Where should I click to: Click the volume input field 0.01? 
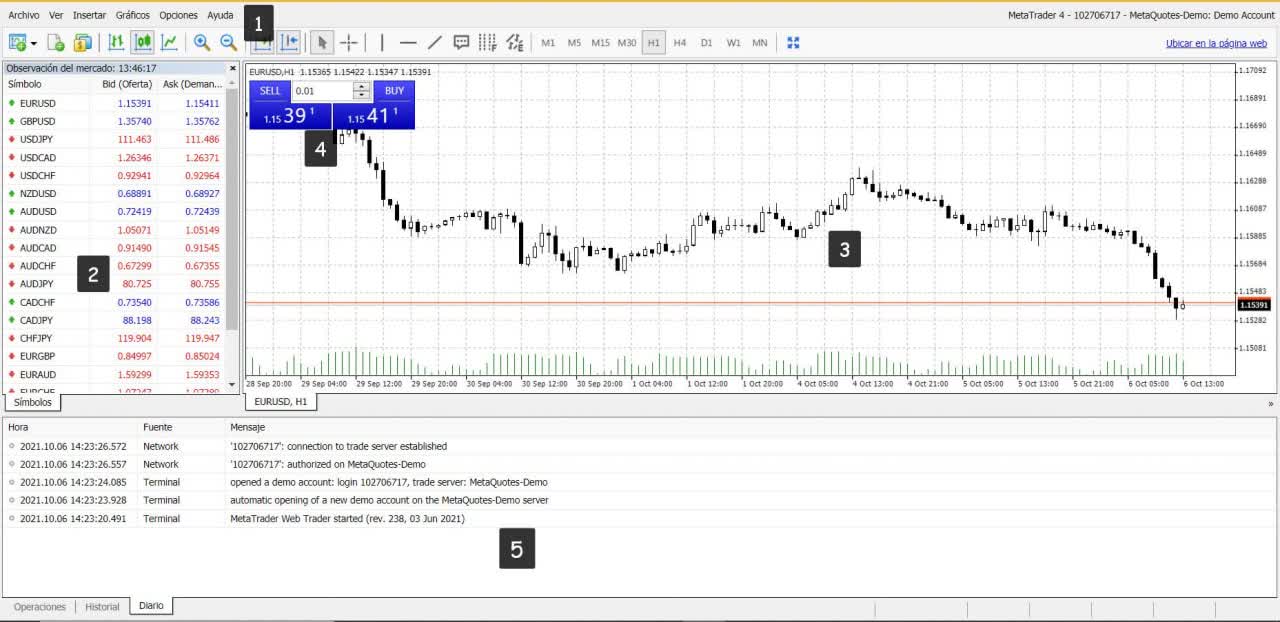coord(322,91)
